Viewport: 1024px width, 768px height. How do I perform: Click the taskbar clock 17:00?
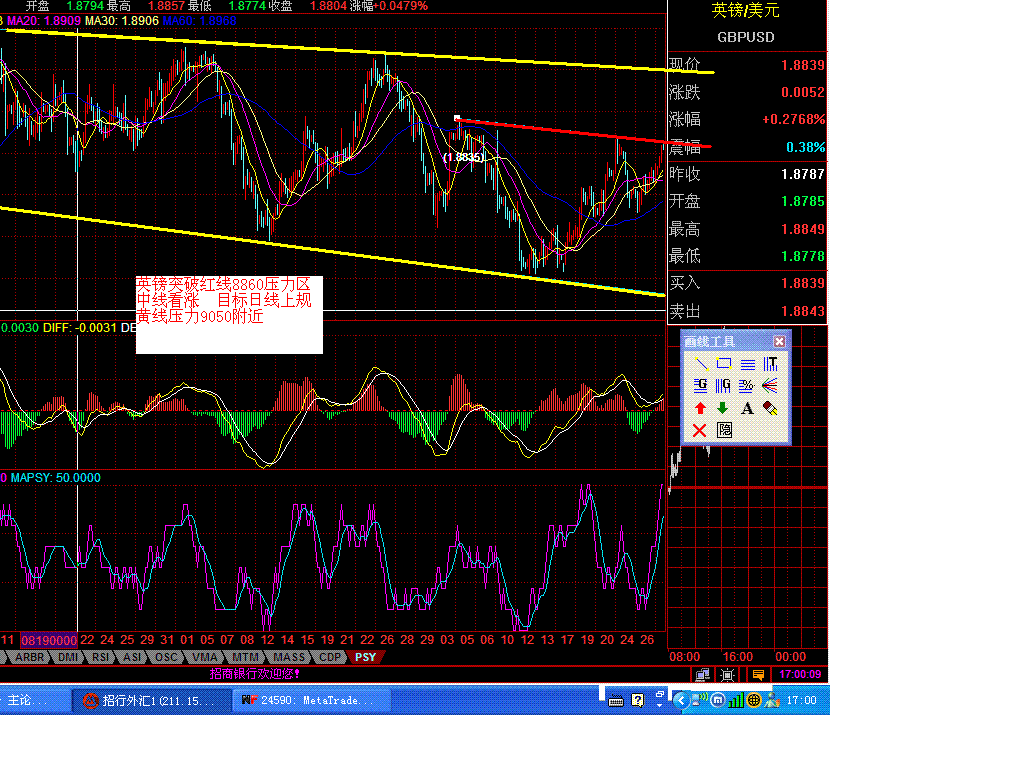click(x=801, y=701)
